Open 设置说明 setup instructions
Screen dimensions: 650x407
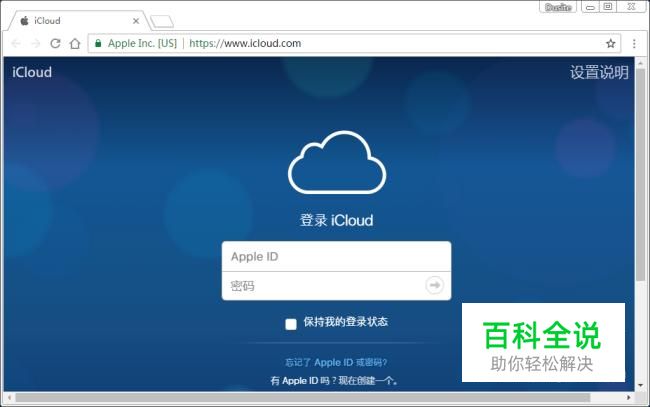[x=599, y=73]
